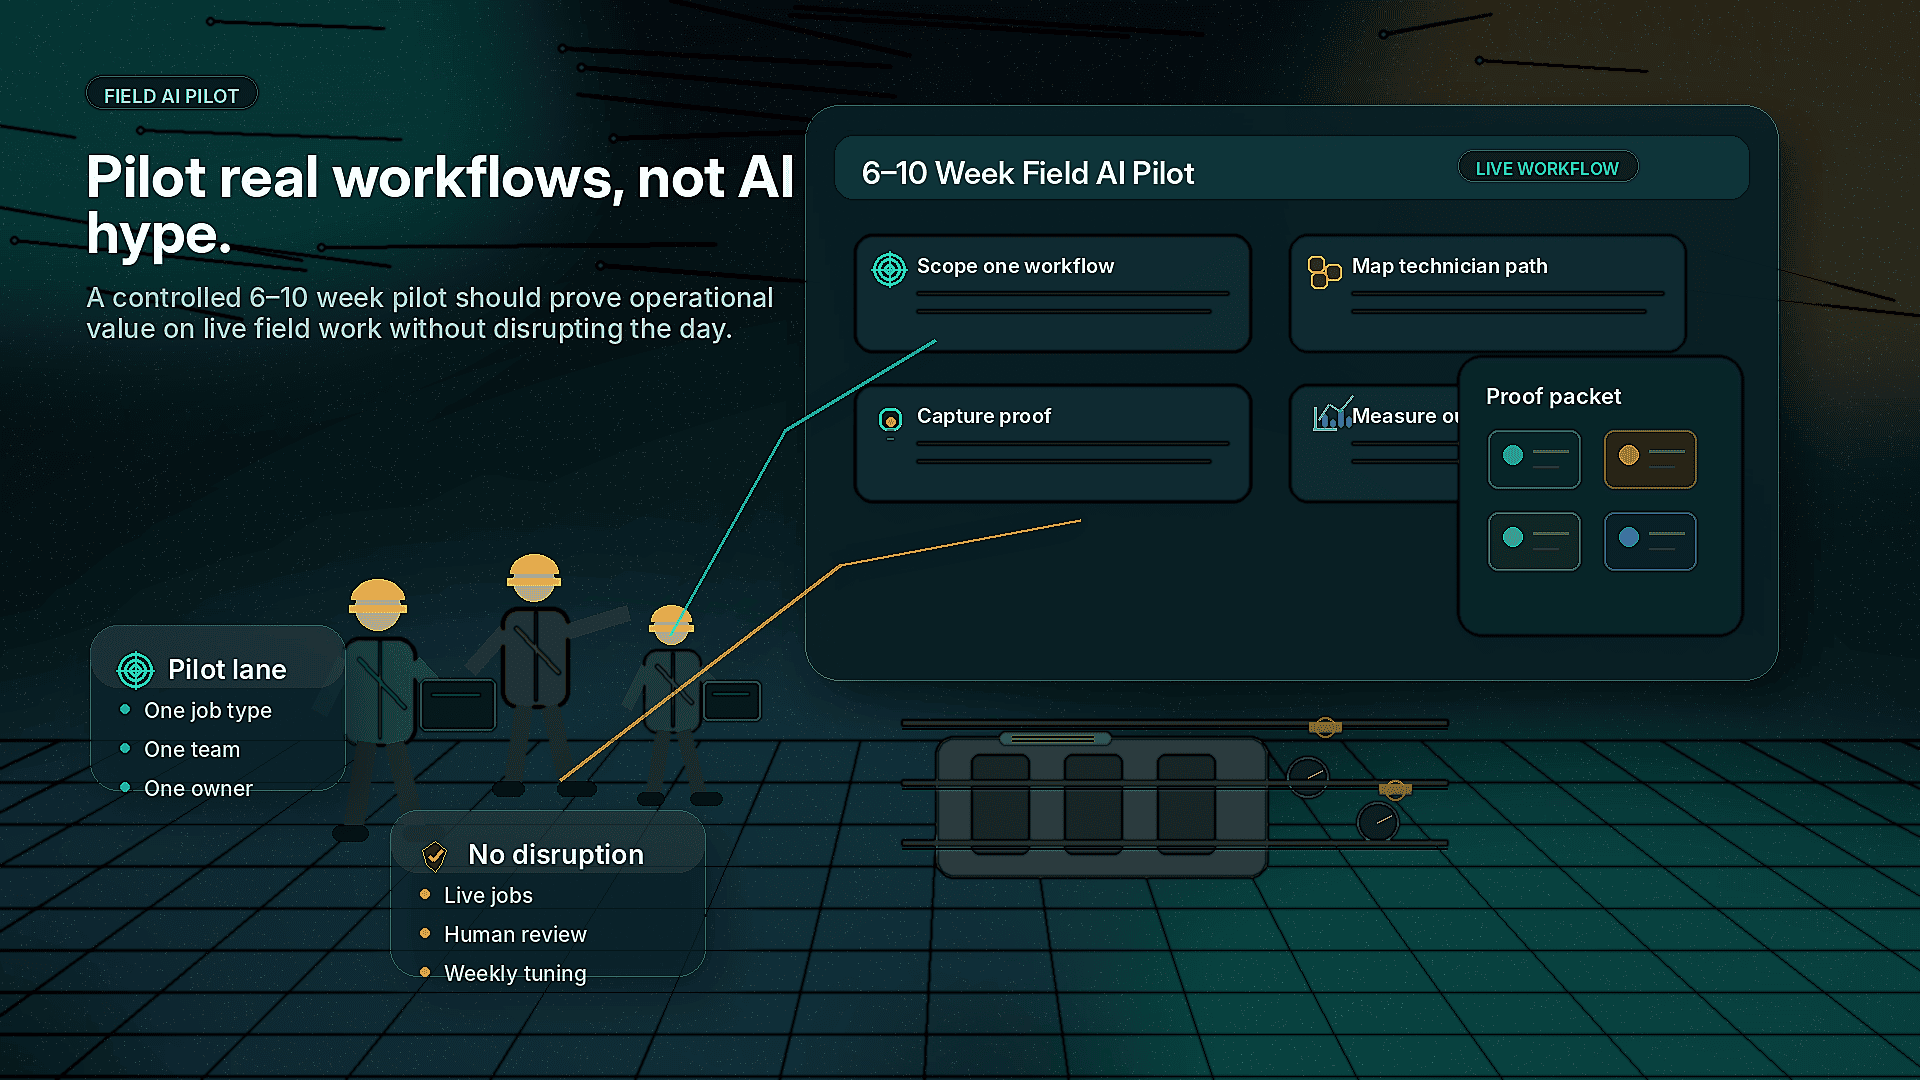Click the No disruption shield check icon
Image resolution: width=1920 pixels, height=1080 pixels.
[434, 855]
